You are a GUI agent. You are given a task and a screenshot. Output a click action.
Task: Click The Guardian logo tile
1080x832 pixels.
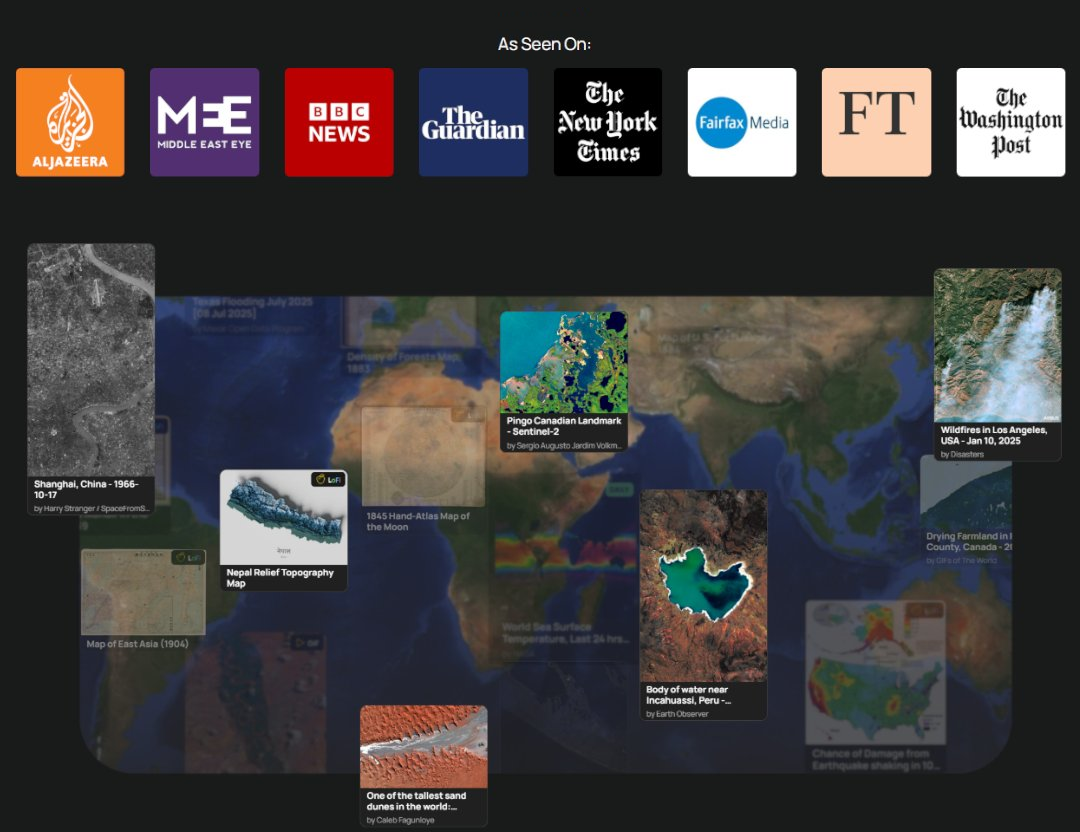pos(473,122)
